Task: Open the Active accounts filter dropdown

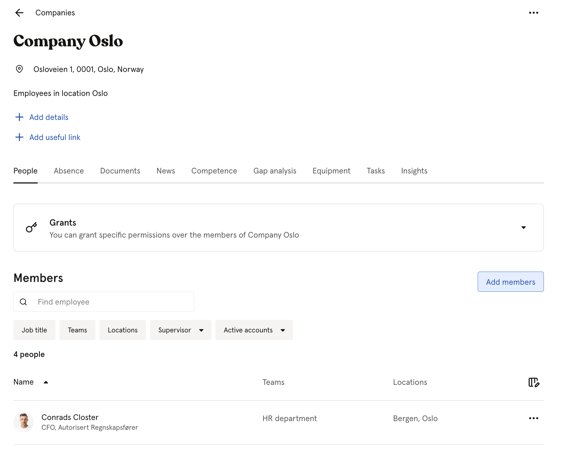Action: click(254, 330)
